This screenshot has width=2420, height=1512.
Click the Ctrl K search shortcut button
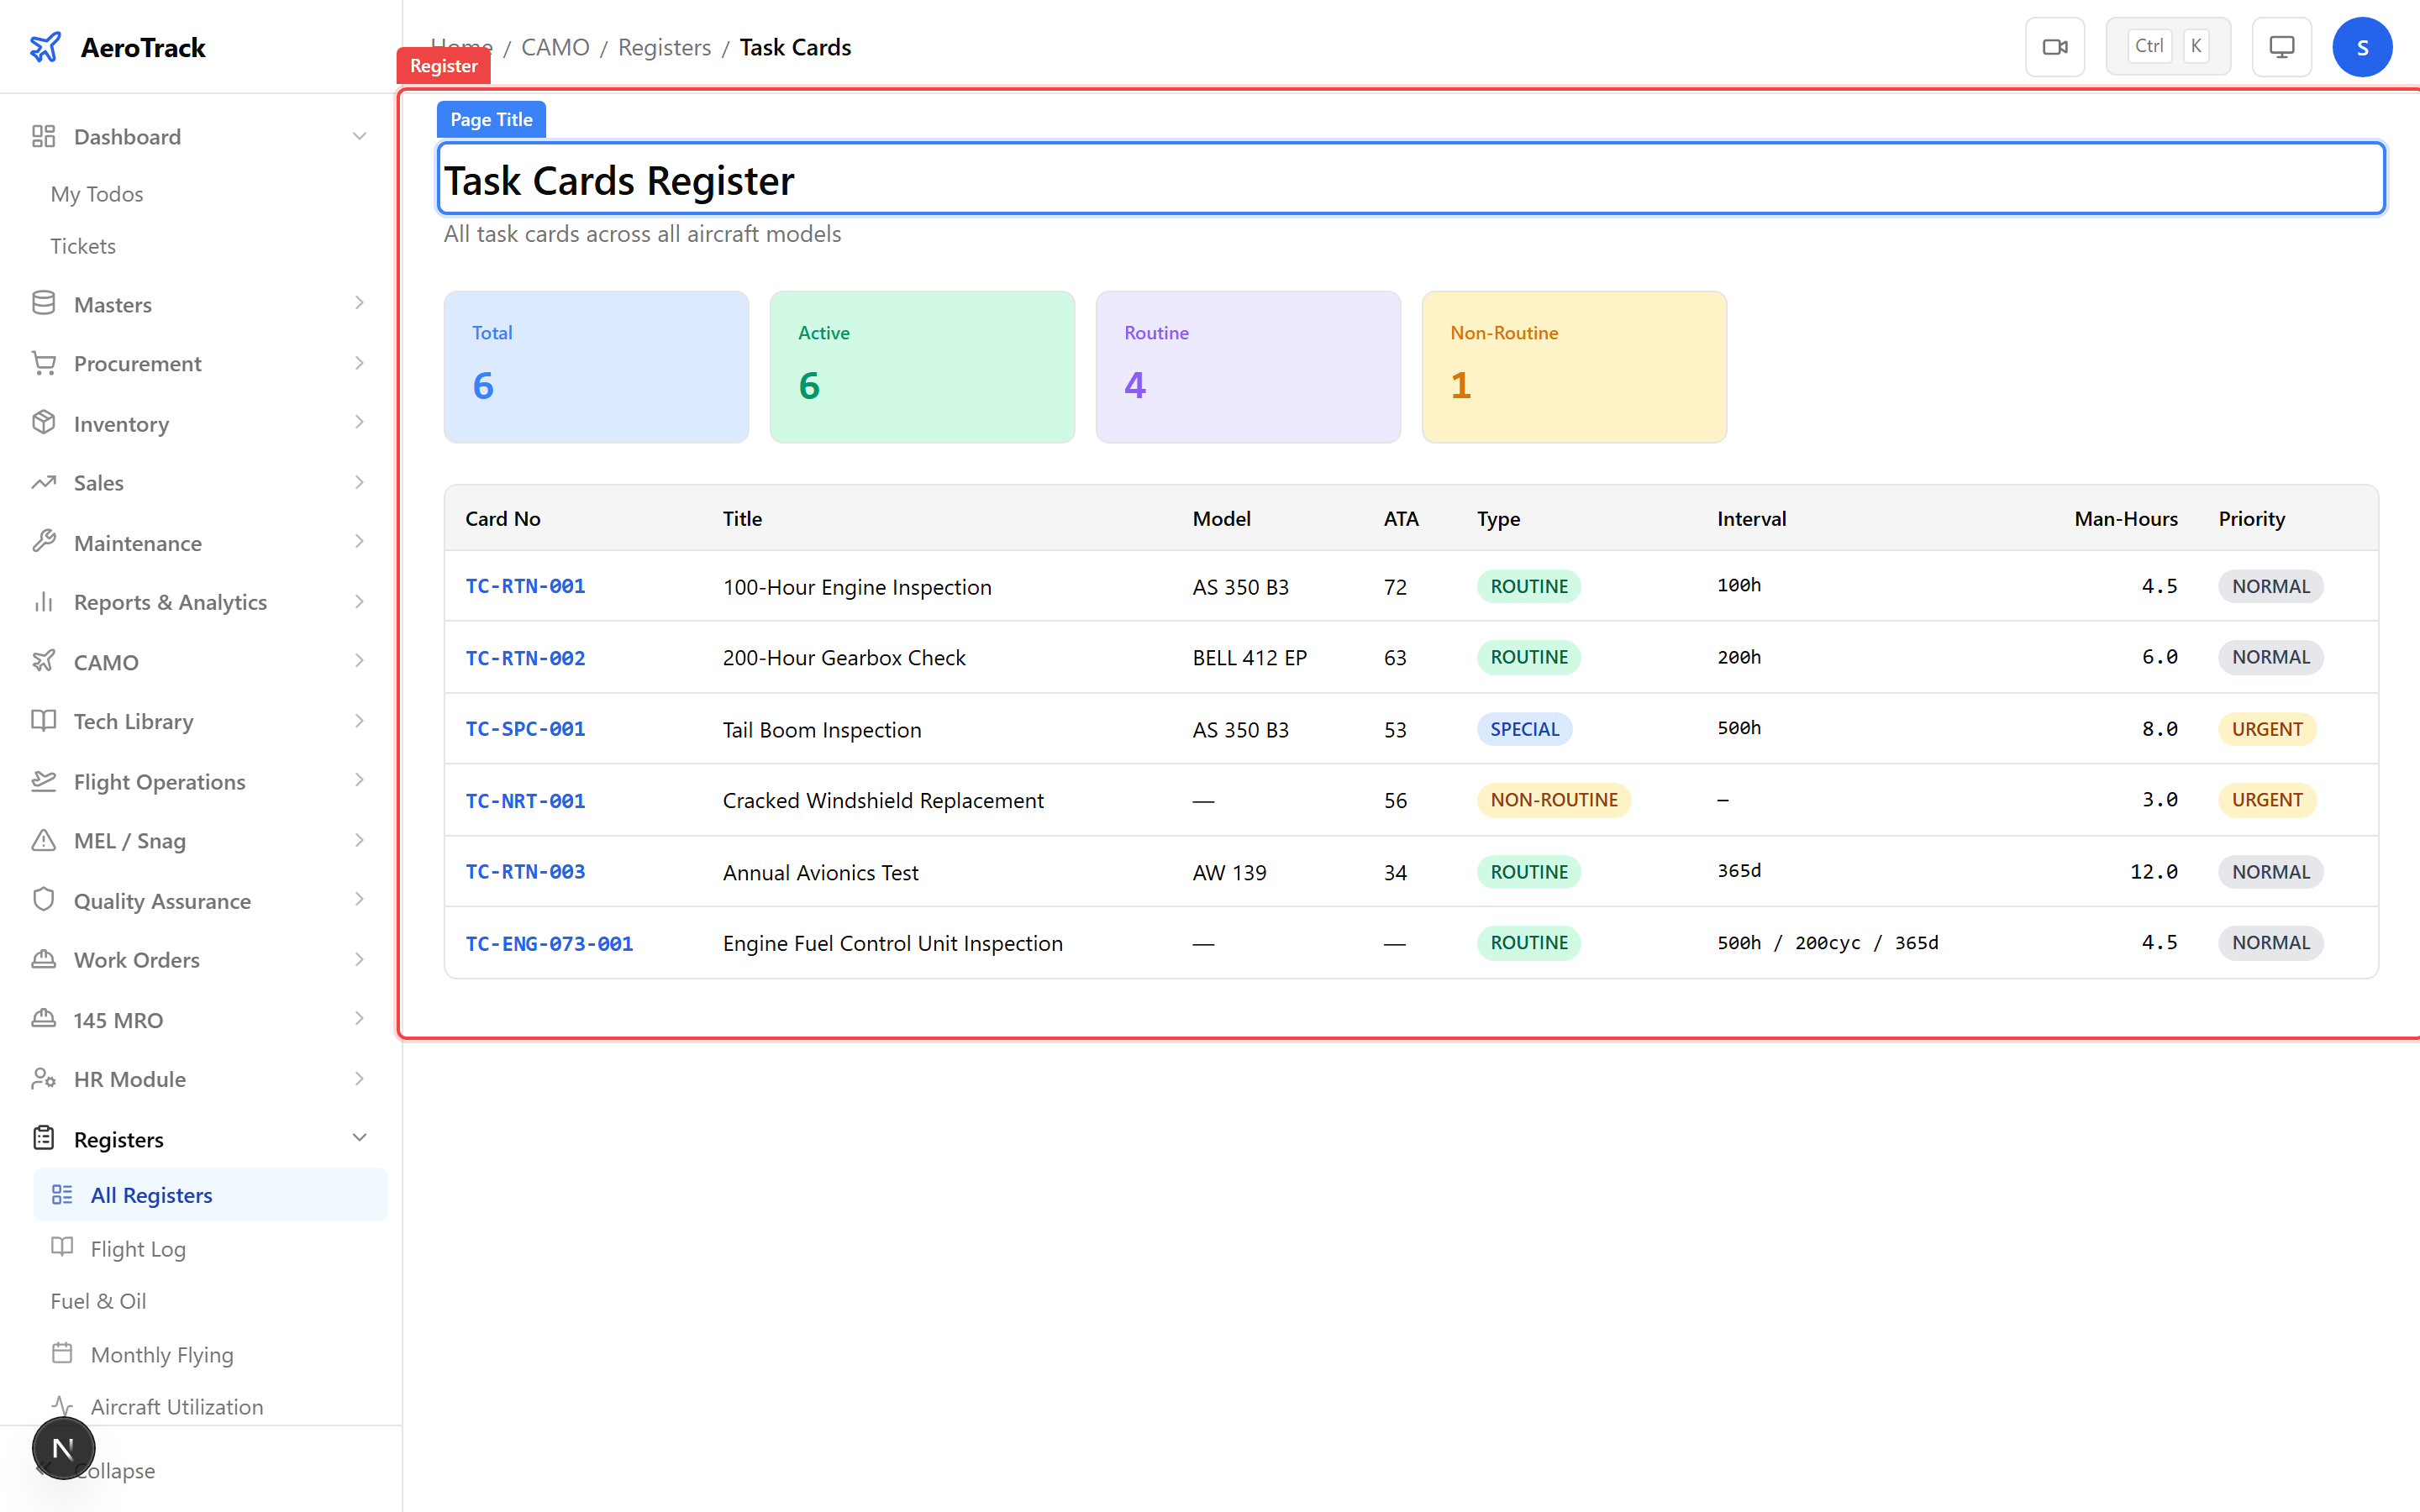click(x=2168, y=45)
